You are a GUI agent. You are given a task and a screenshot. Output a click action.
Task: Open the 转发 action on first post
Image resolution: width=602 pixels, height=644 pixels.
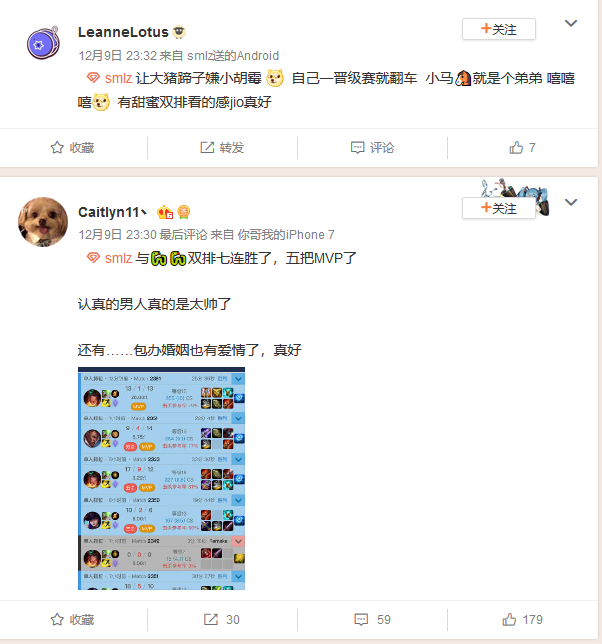click(x=222, y=147)
